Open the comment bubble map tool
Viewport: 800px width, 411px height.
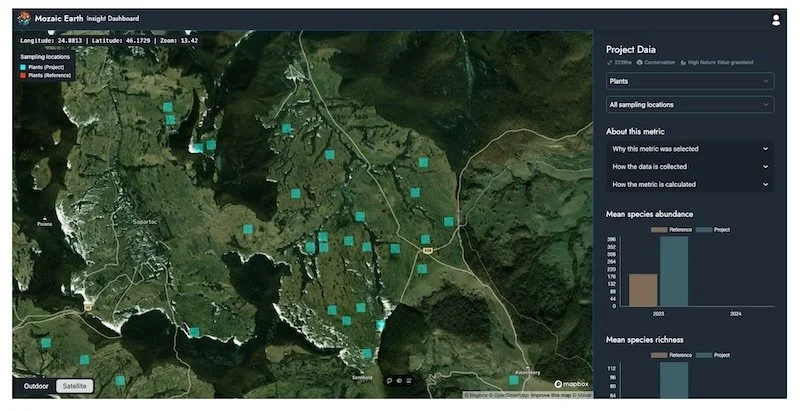(x=389, y=380)
